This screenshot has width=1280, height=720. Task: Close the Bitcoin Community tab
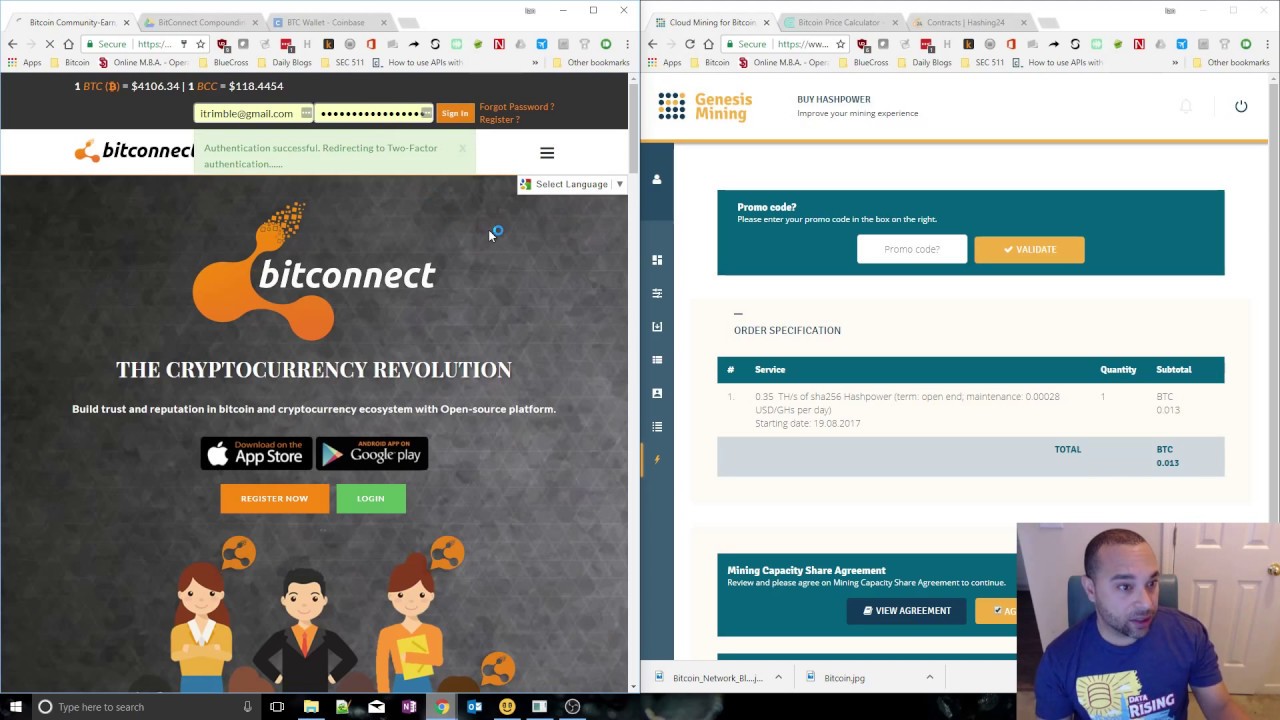pos(126,22)
